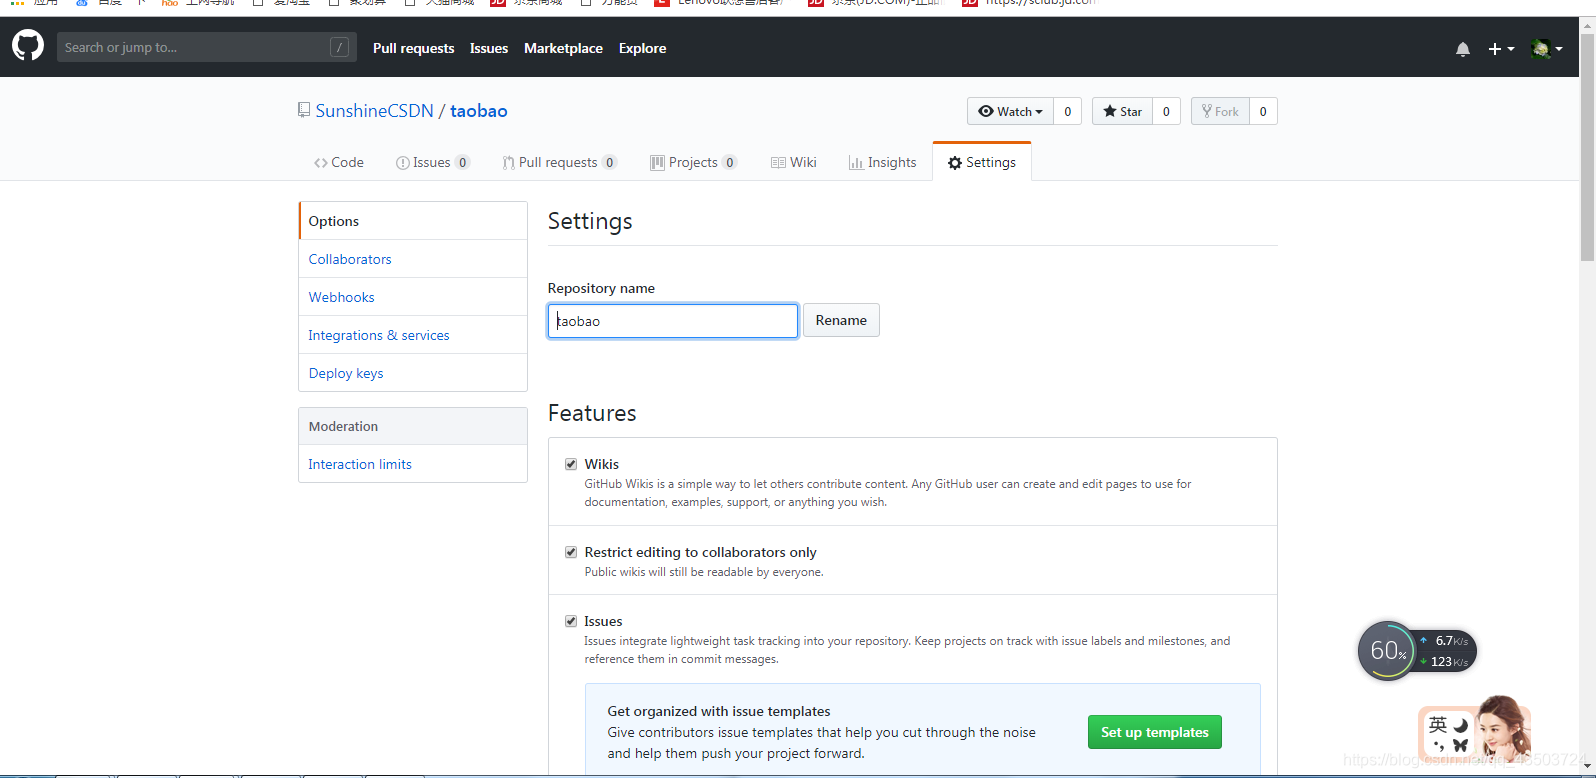Toggle Restrict editing to collaborators only

(571, 552)
